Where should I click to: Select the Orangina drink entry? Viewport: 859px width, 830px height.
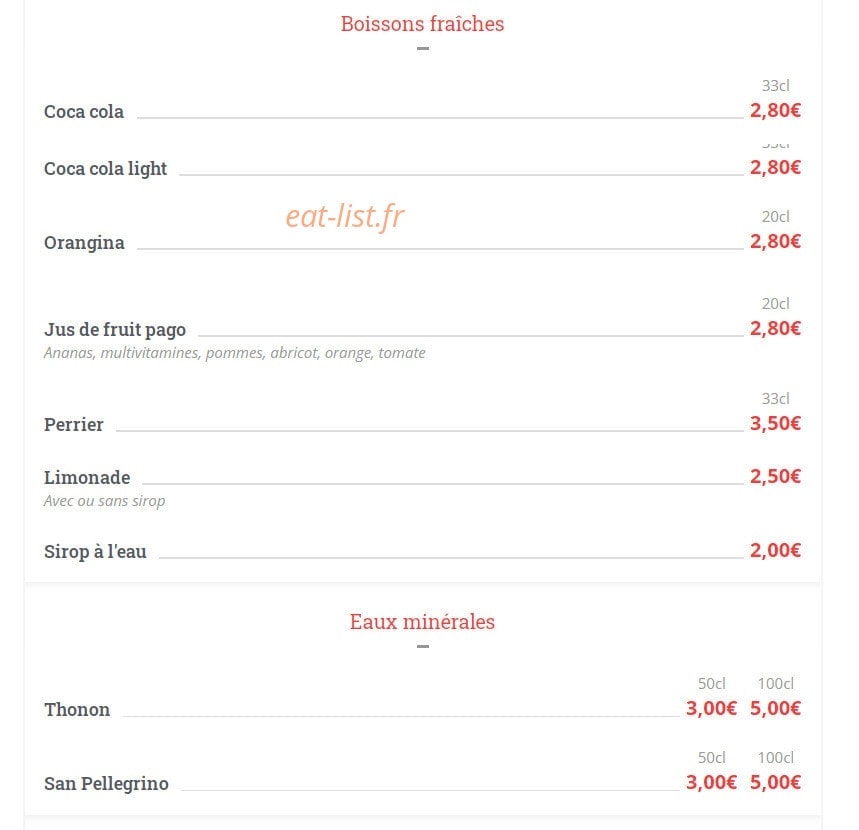(84, 243)
